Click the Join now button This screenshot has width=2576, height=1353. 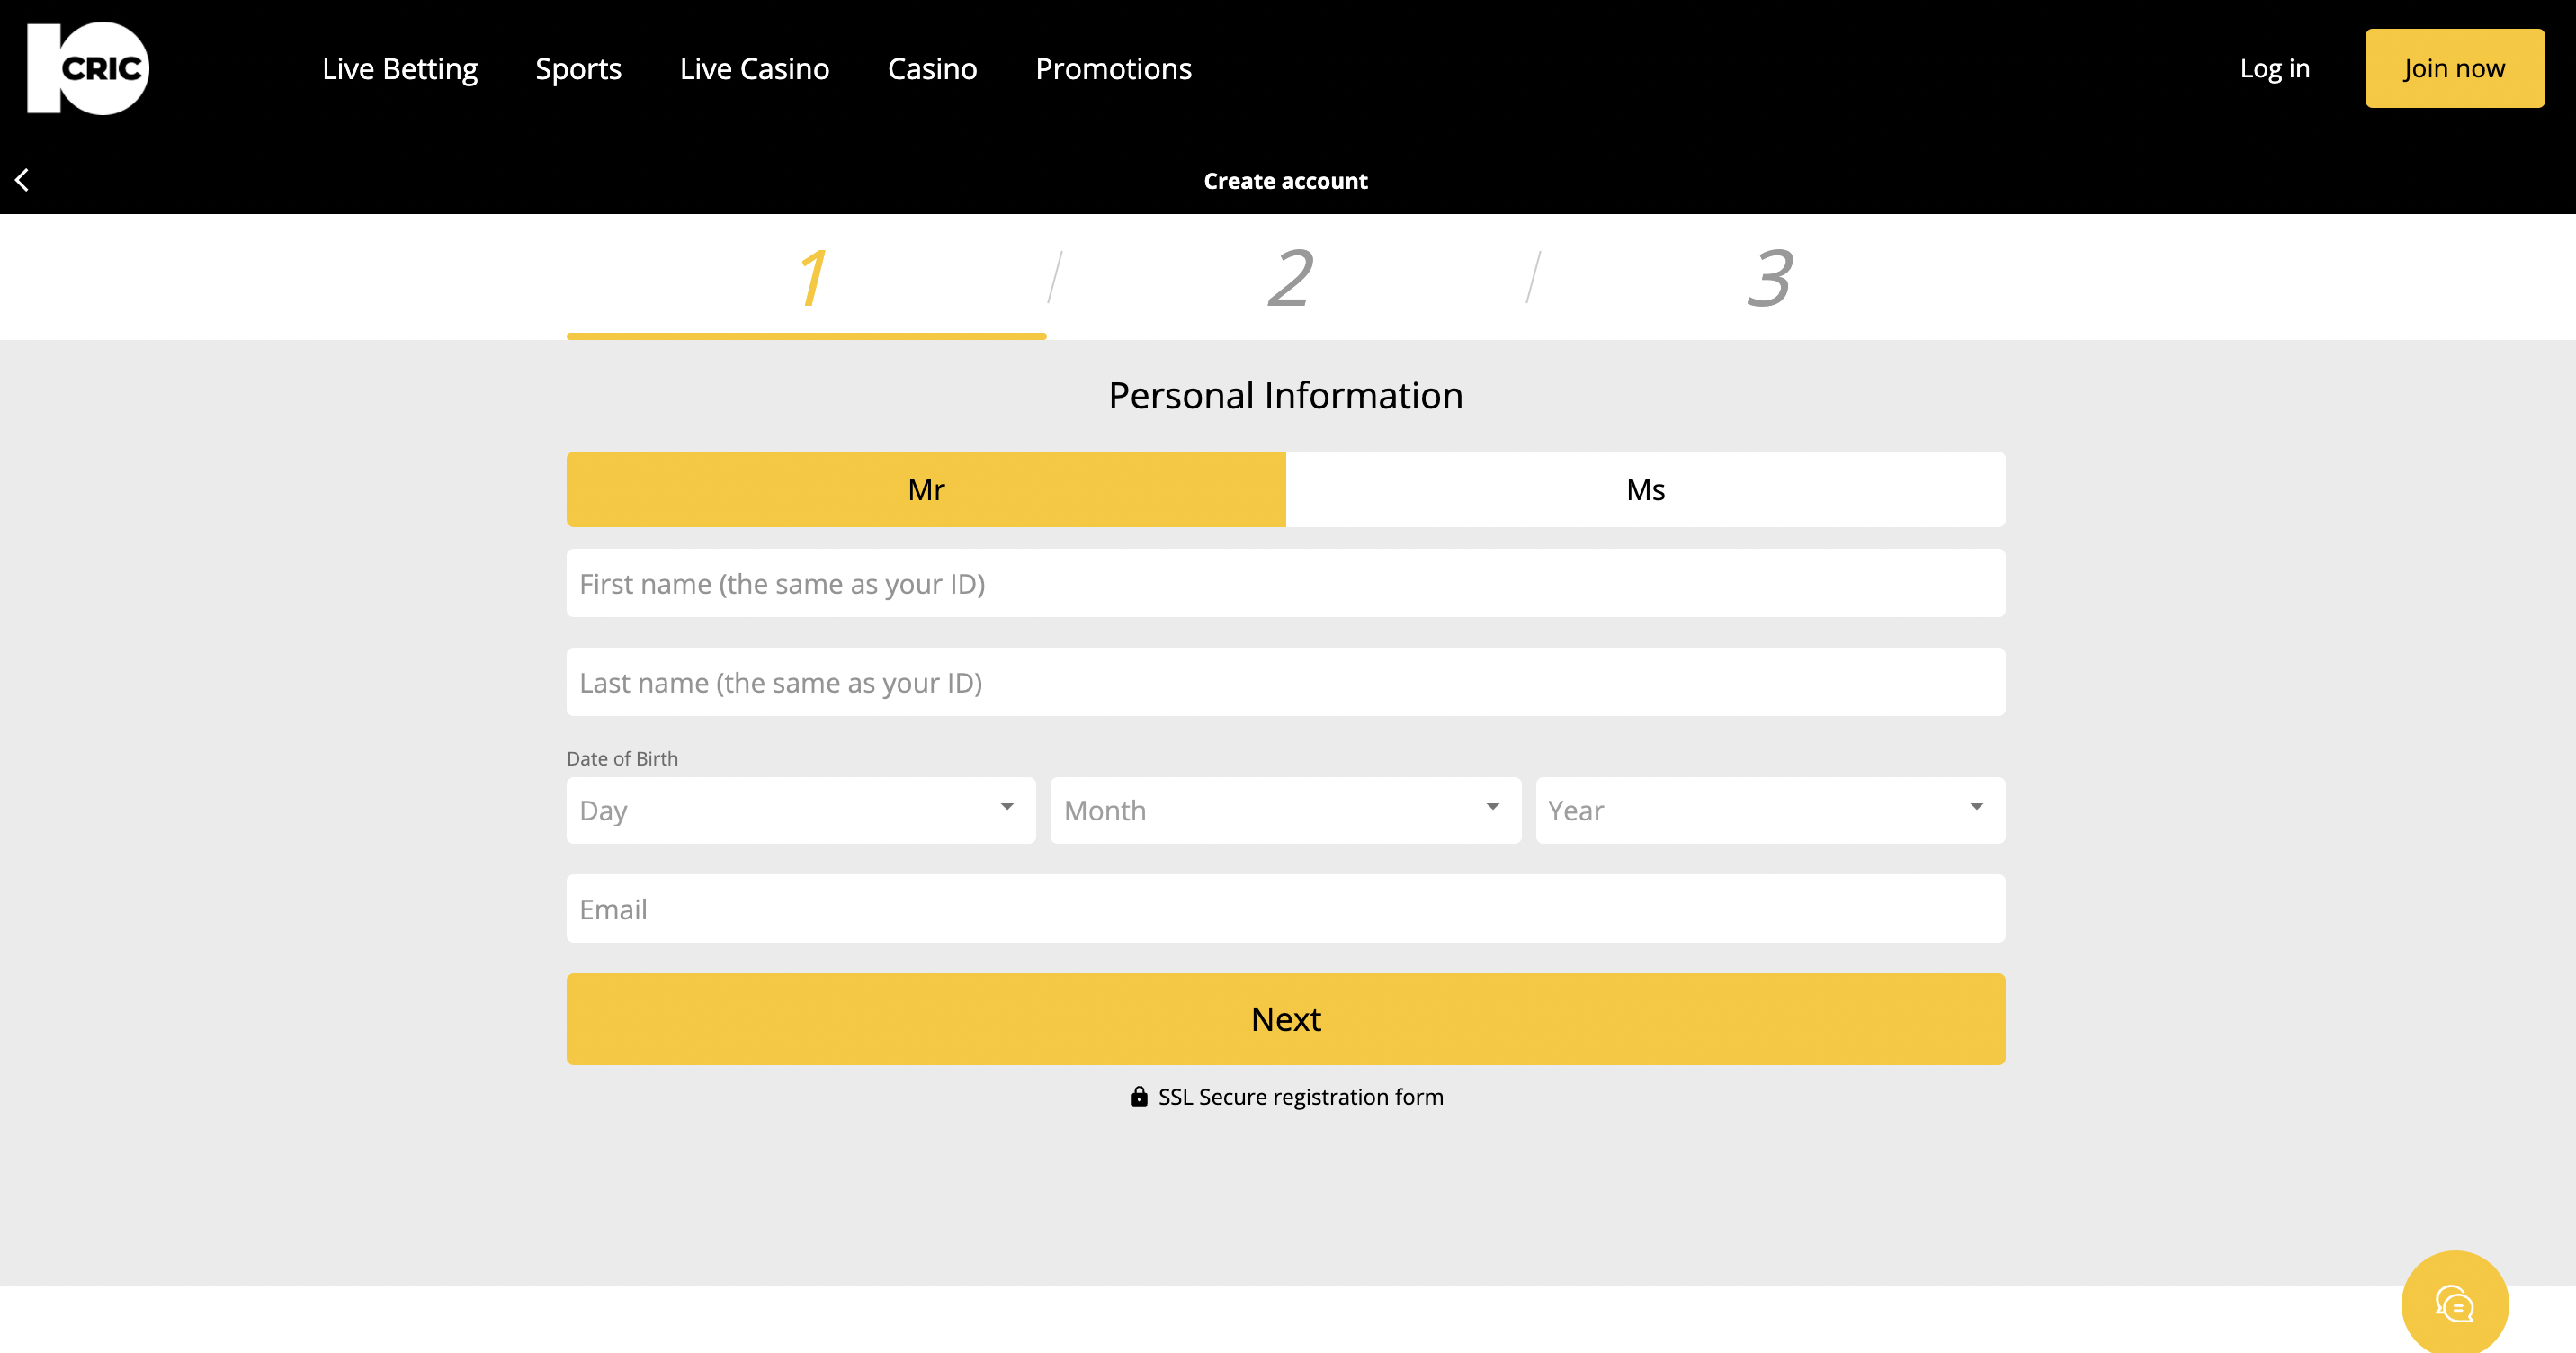click(x=2454, y=68)
